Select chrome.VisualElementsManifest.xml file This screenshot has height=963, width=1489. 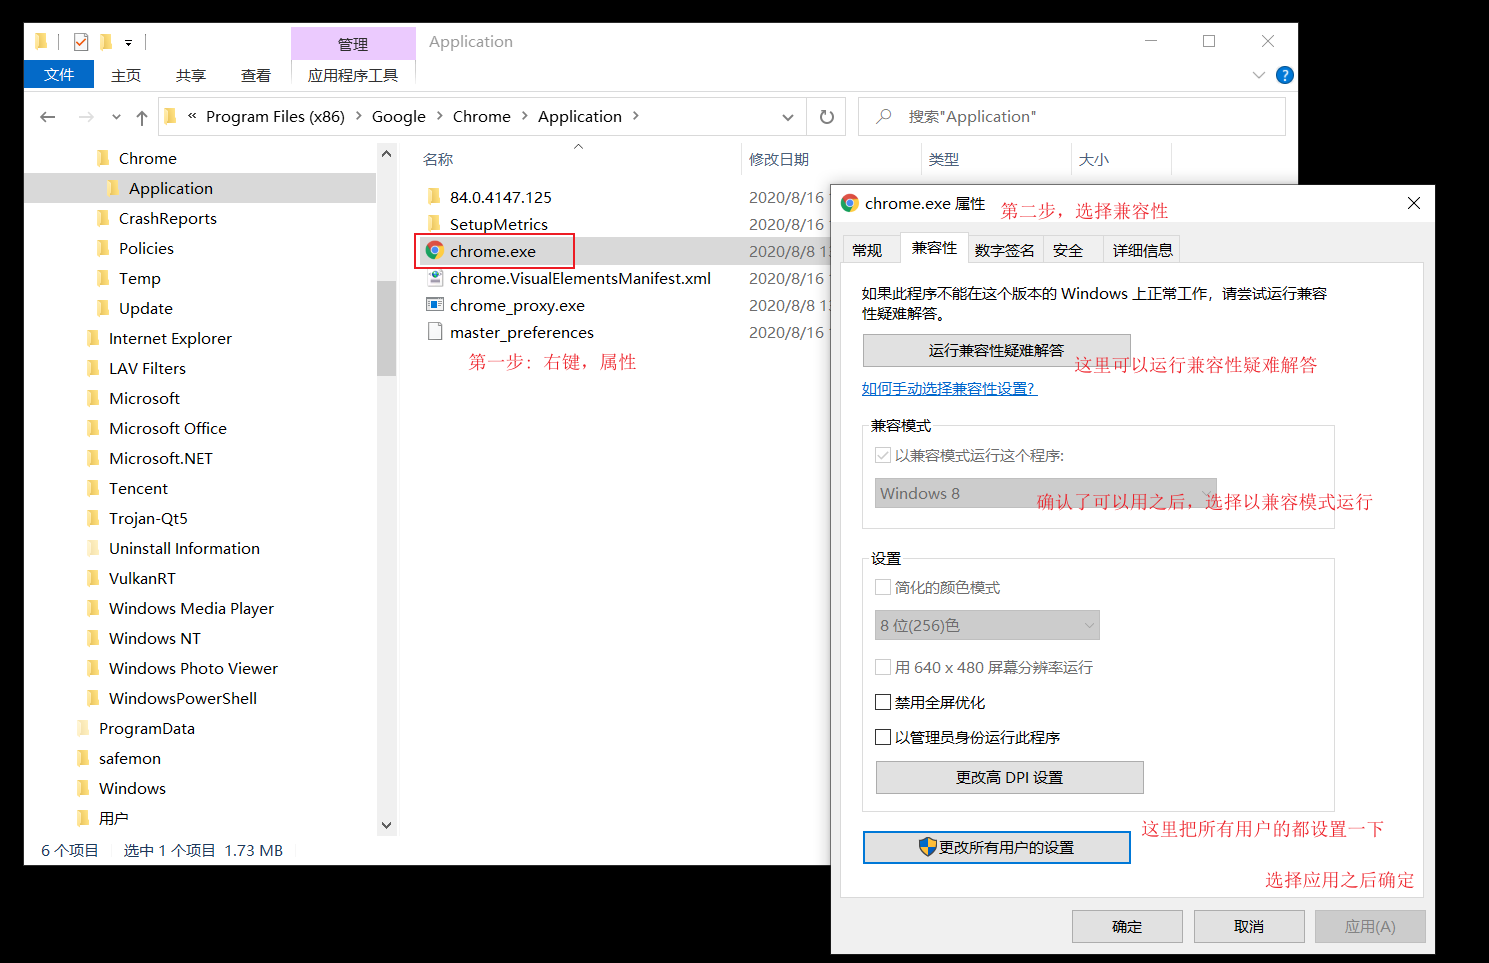click(580, 278)
